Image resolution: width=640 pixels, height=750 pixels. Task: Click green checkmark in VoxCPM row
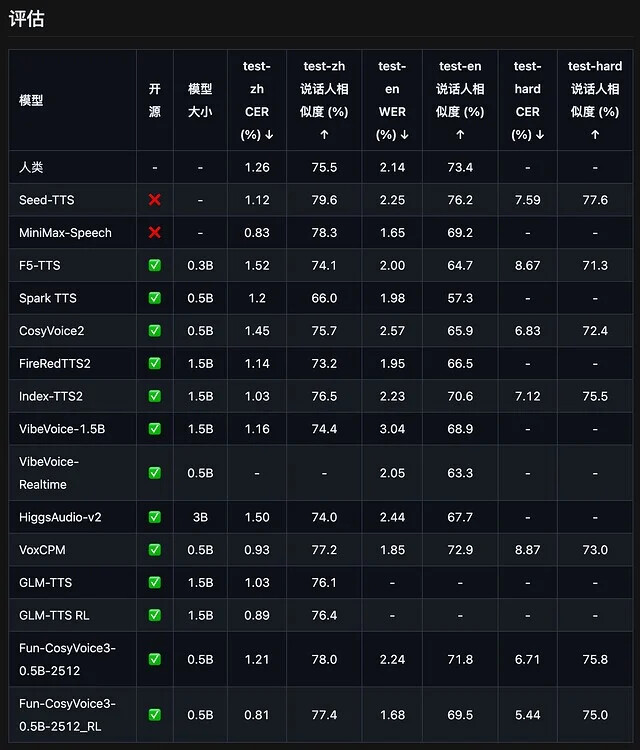[x=154, y=550]
